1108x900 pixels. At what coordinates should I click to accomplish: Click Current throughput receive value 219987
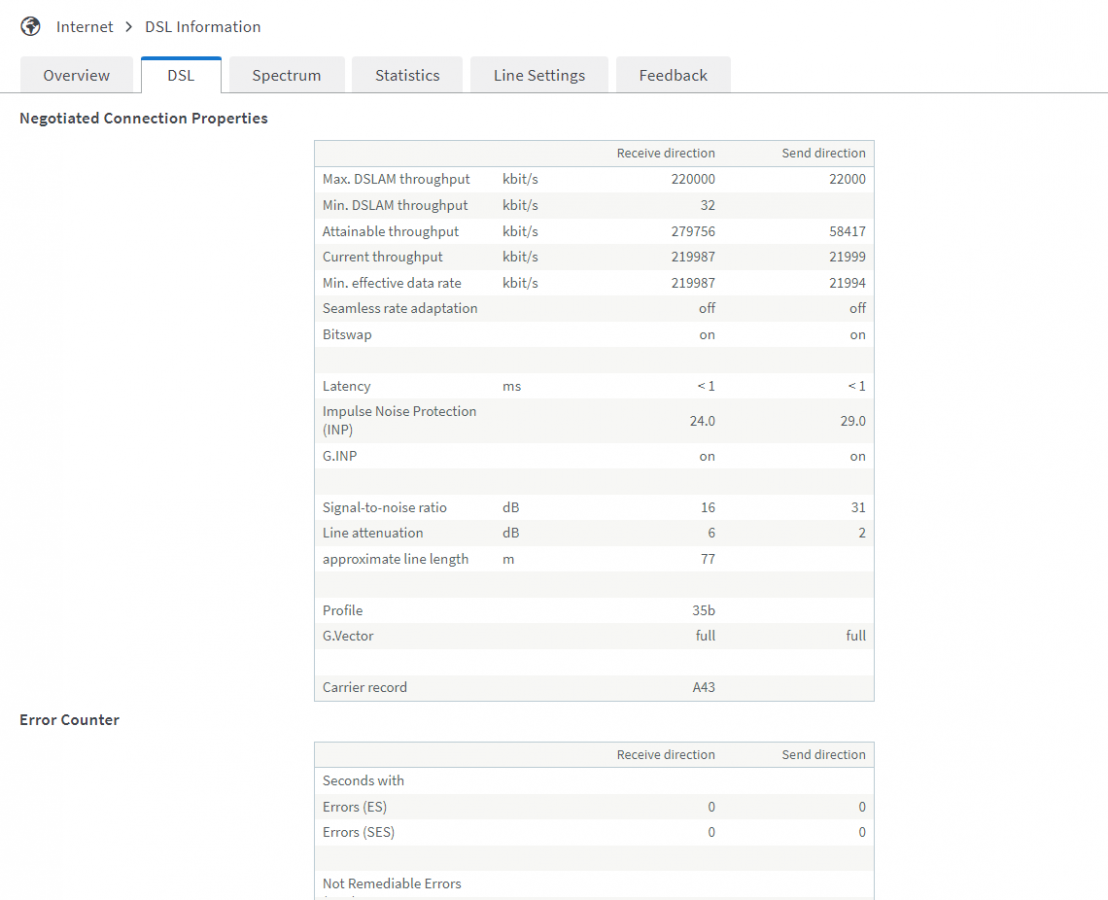point(693,257)
